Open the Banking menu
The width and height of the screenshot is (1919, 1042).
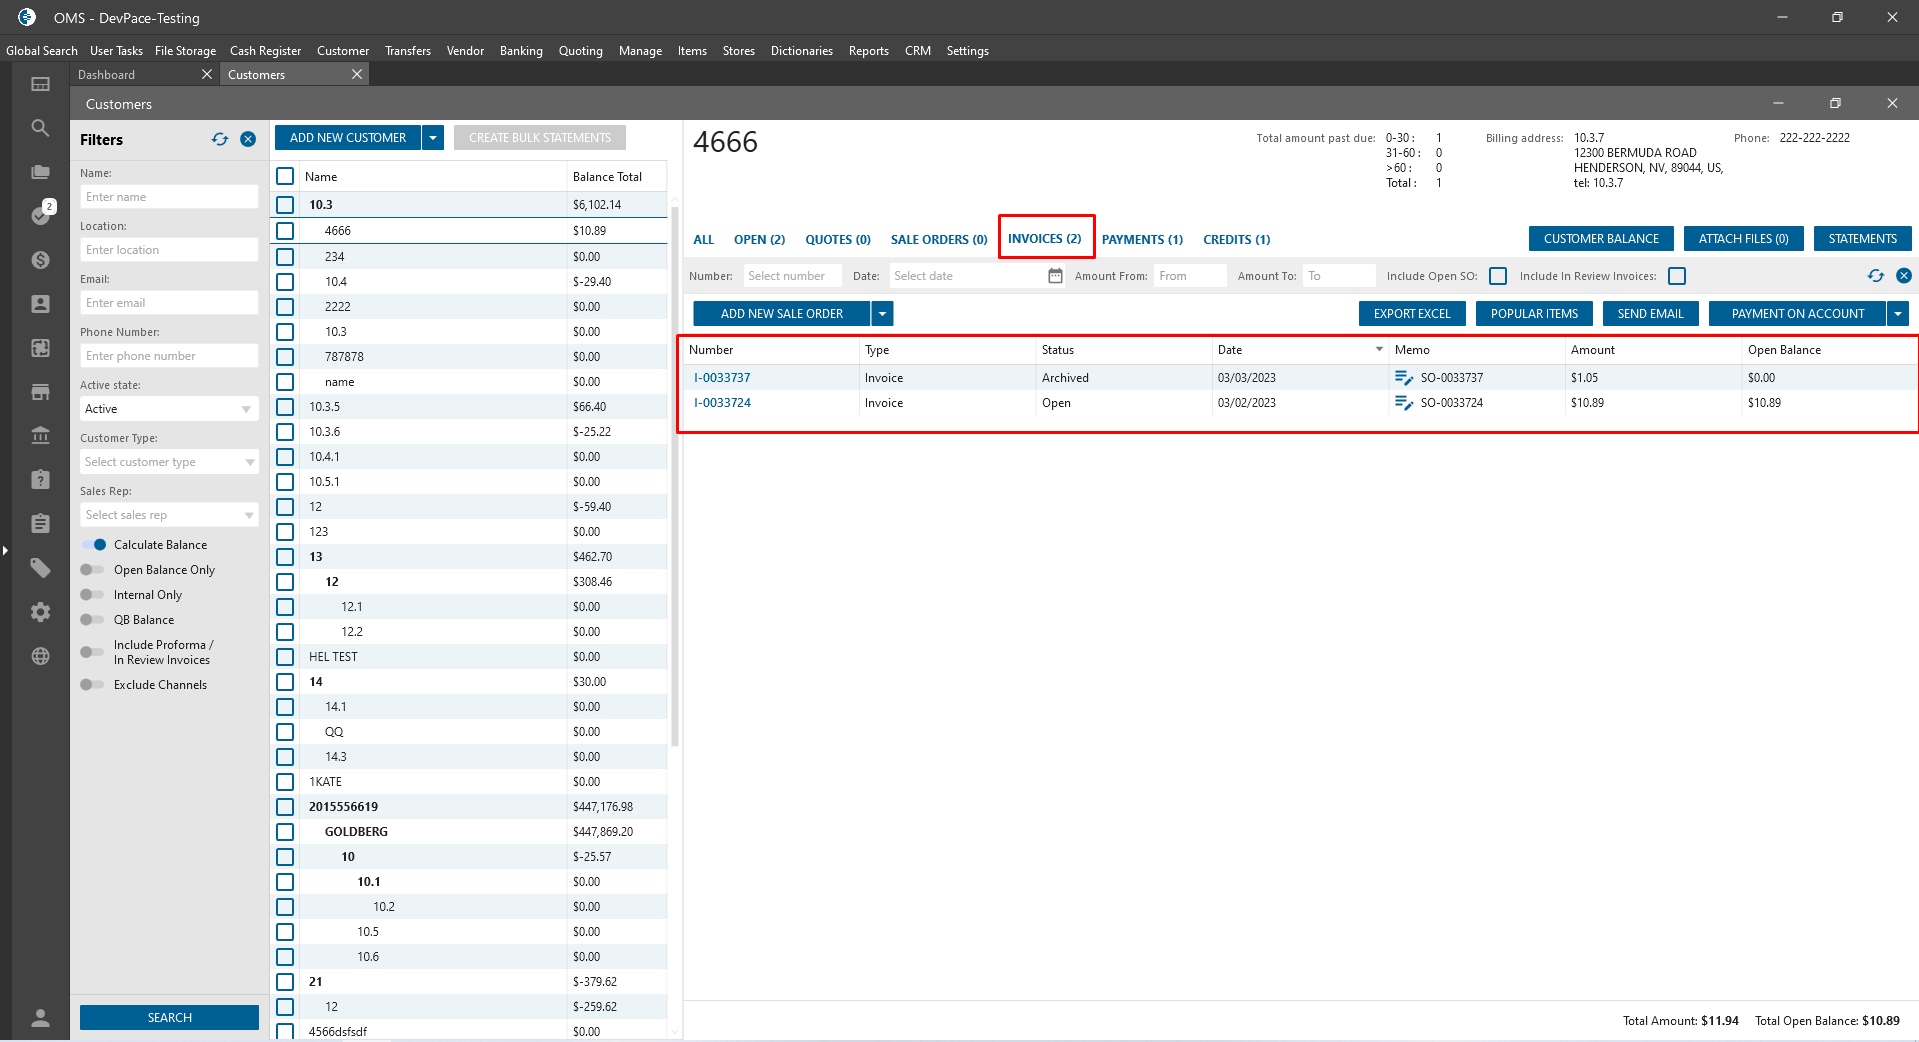tap(521, 51)
